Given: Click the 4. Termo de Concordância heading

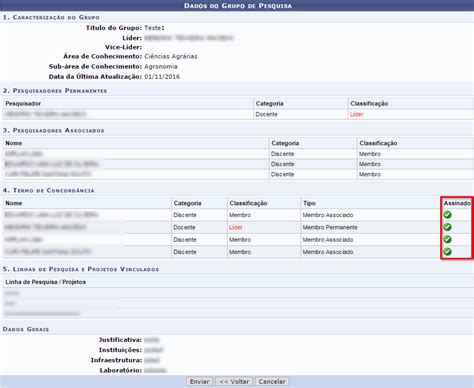Looking at the screenshot, I should click(x=49, y=190).
